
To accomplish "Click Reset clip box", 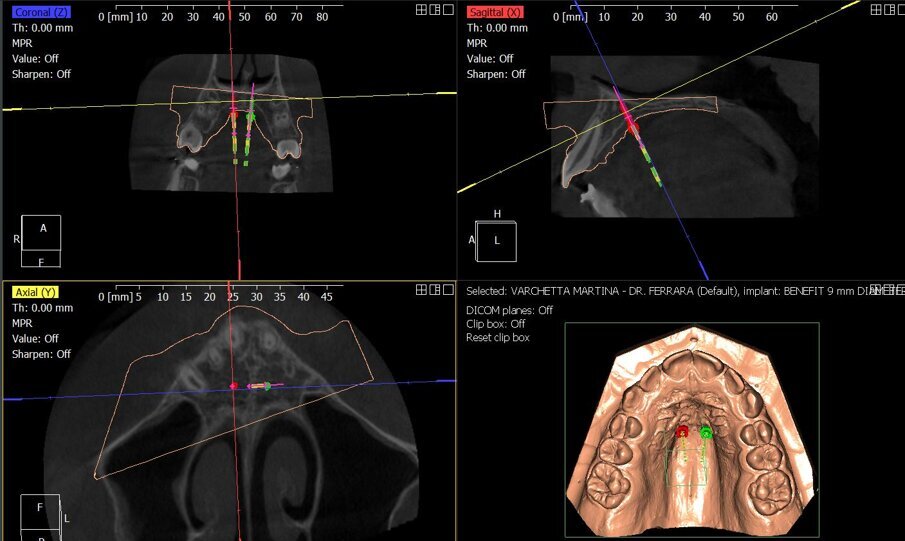I will point(498,338).
